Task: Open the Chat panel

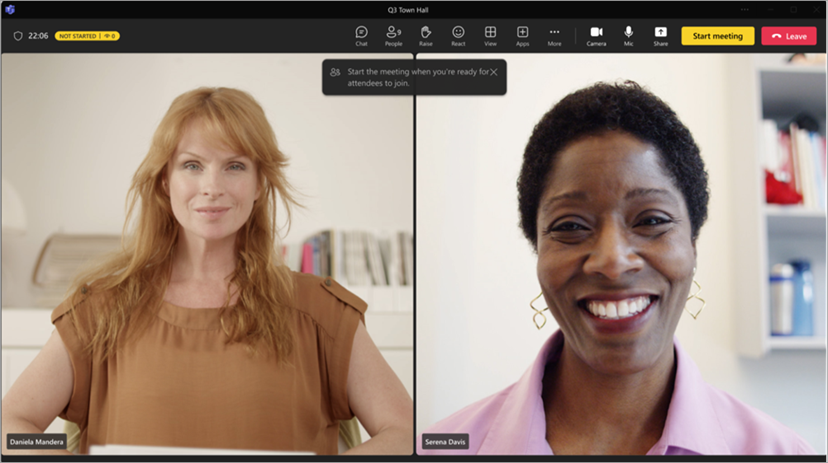Action: pos(361,35)
